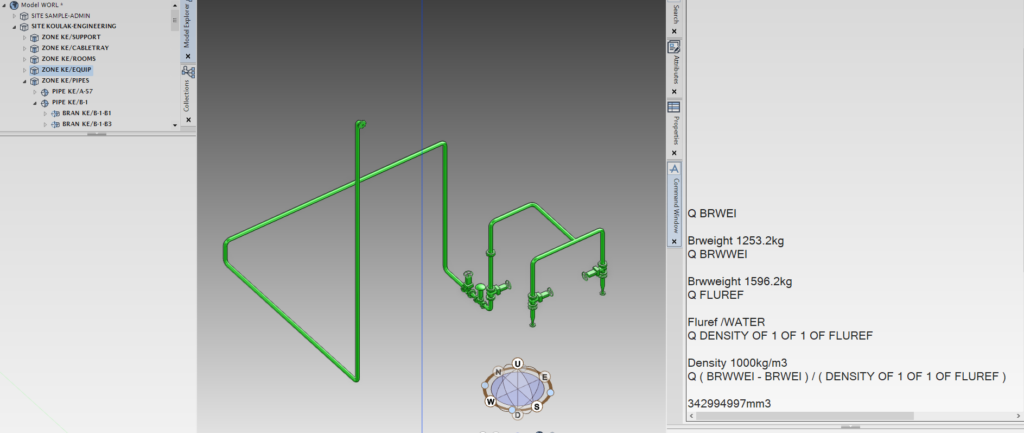
Task: Click the East (E) marker on compass
Action: 546,377
